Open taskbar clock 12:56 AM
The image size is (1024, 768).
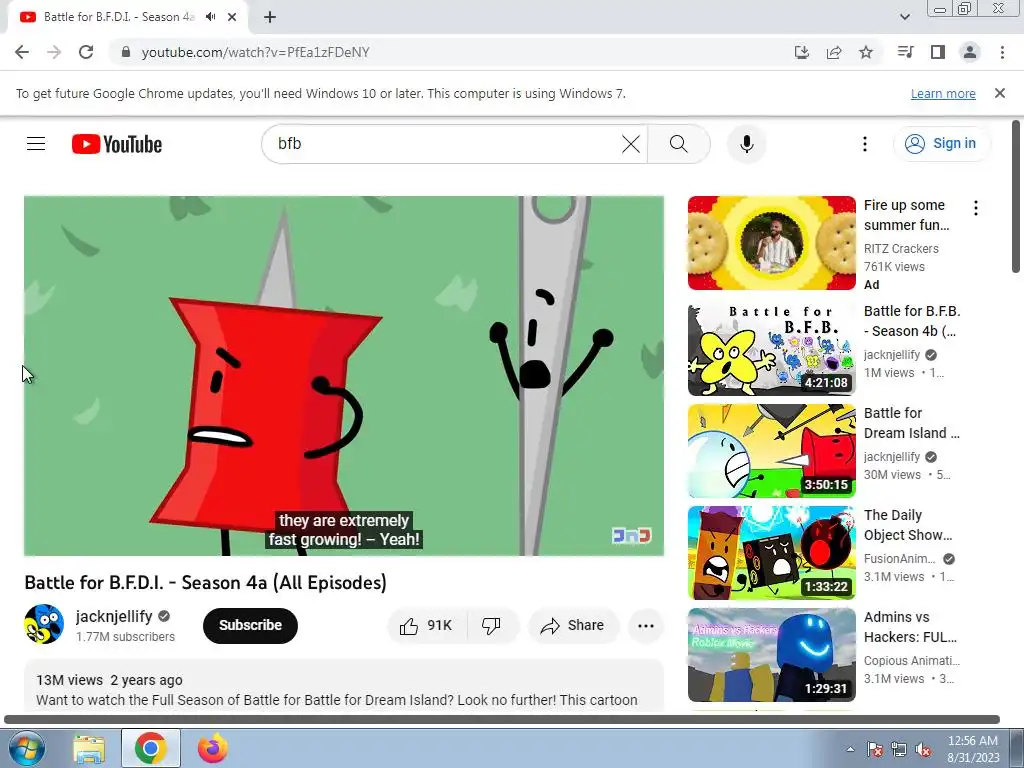[x=972, y=749]
